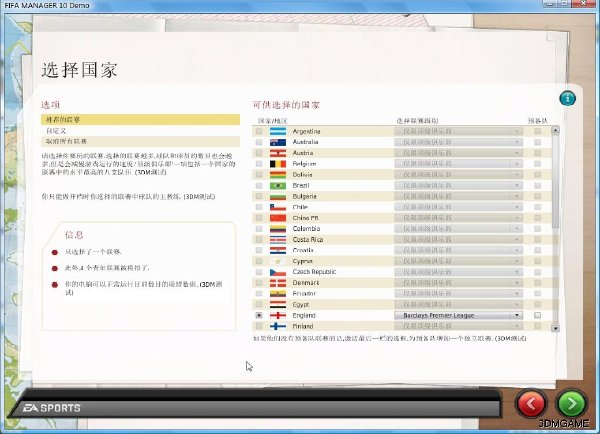Enable the Belgium country checkbox
The image size is (600, 434).
(x=259, y=164)
